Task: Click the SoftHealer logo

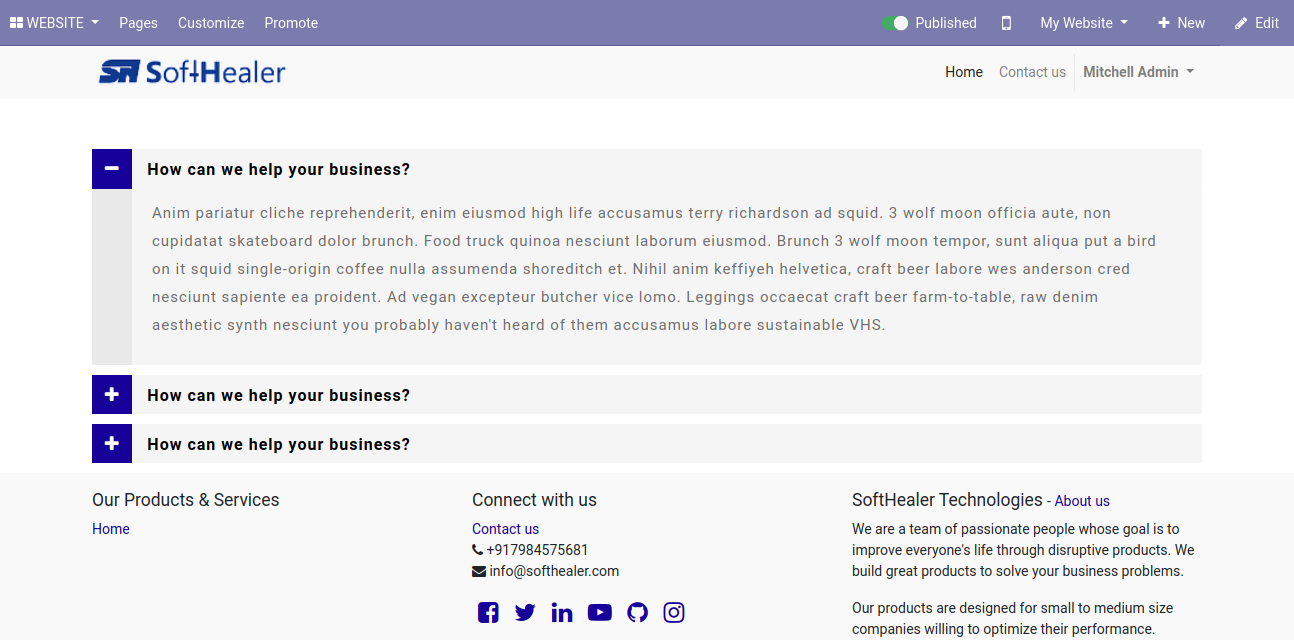Action: tap(192, 72)
